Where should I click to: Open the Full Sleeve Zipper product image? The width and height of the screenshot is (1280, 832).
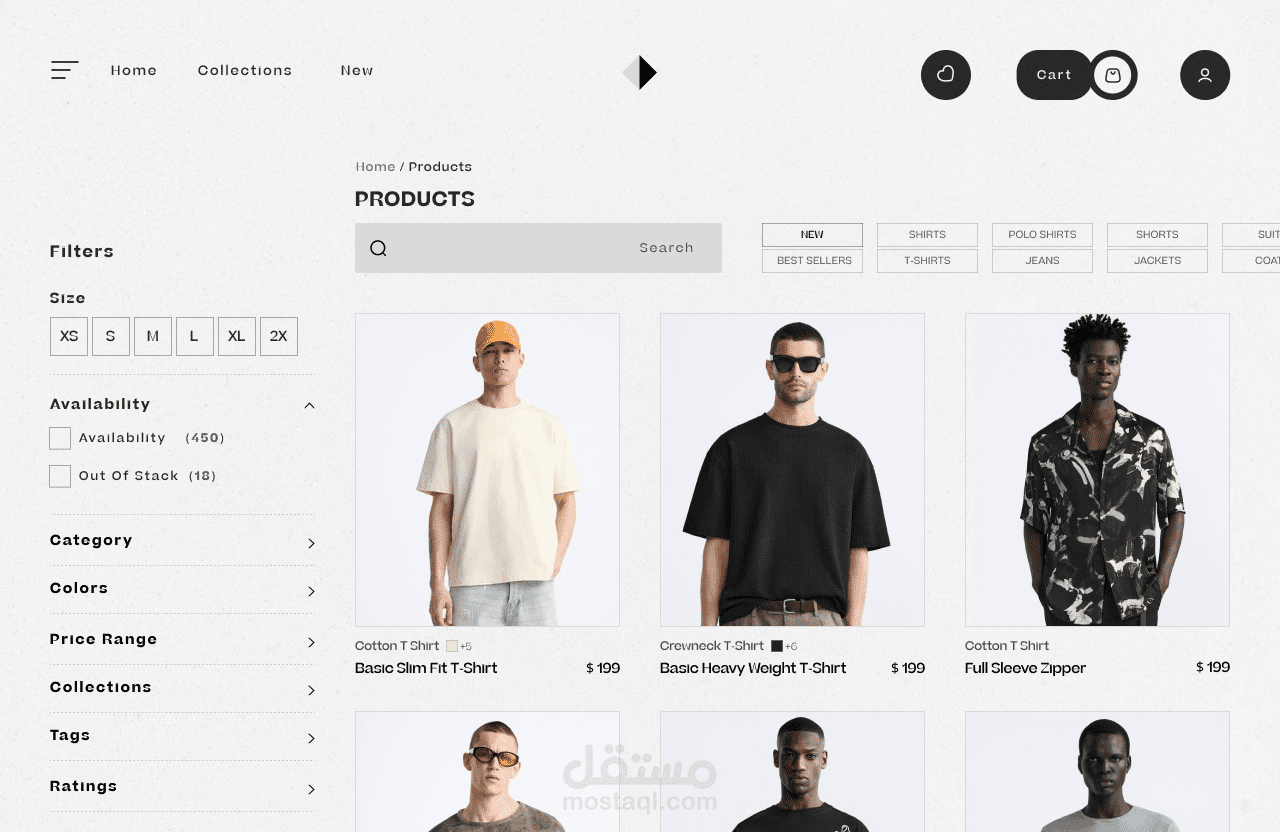coord(1097,470)
